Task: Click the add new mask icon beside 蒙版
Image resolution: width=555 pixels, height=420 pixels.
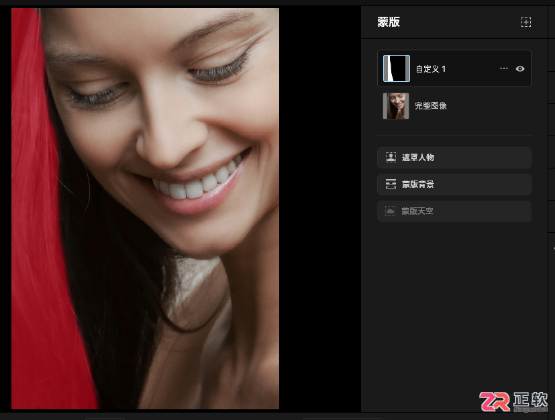Action: coord(526,22)
